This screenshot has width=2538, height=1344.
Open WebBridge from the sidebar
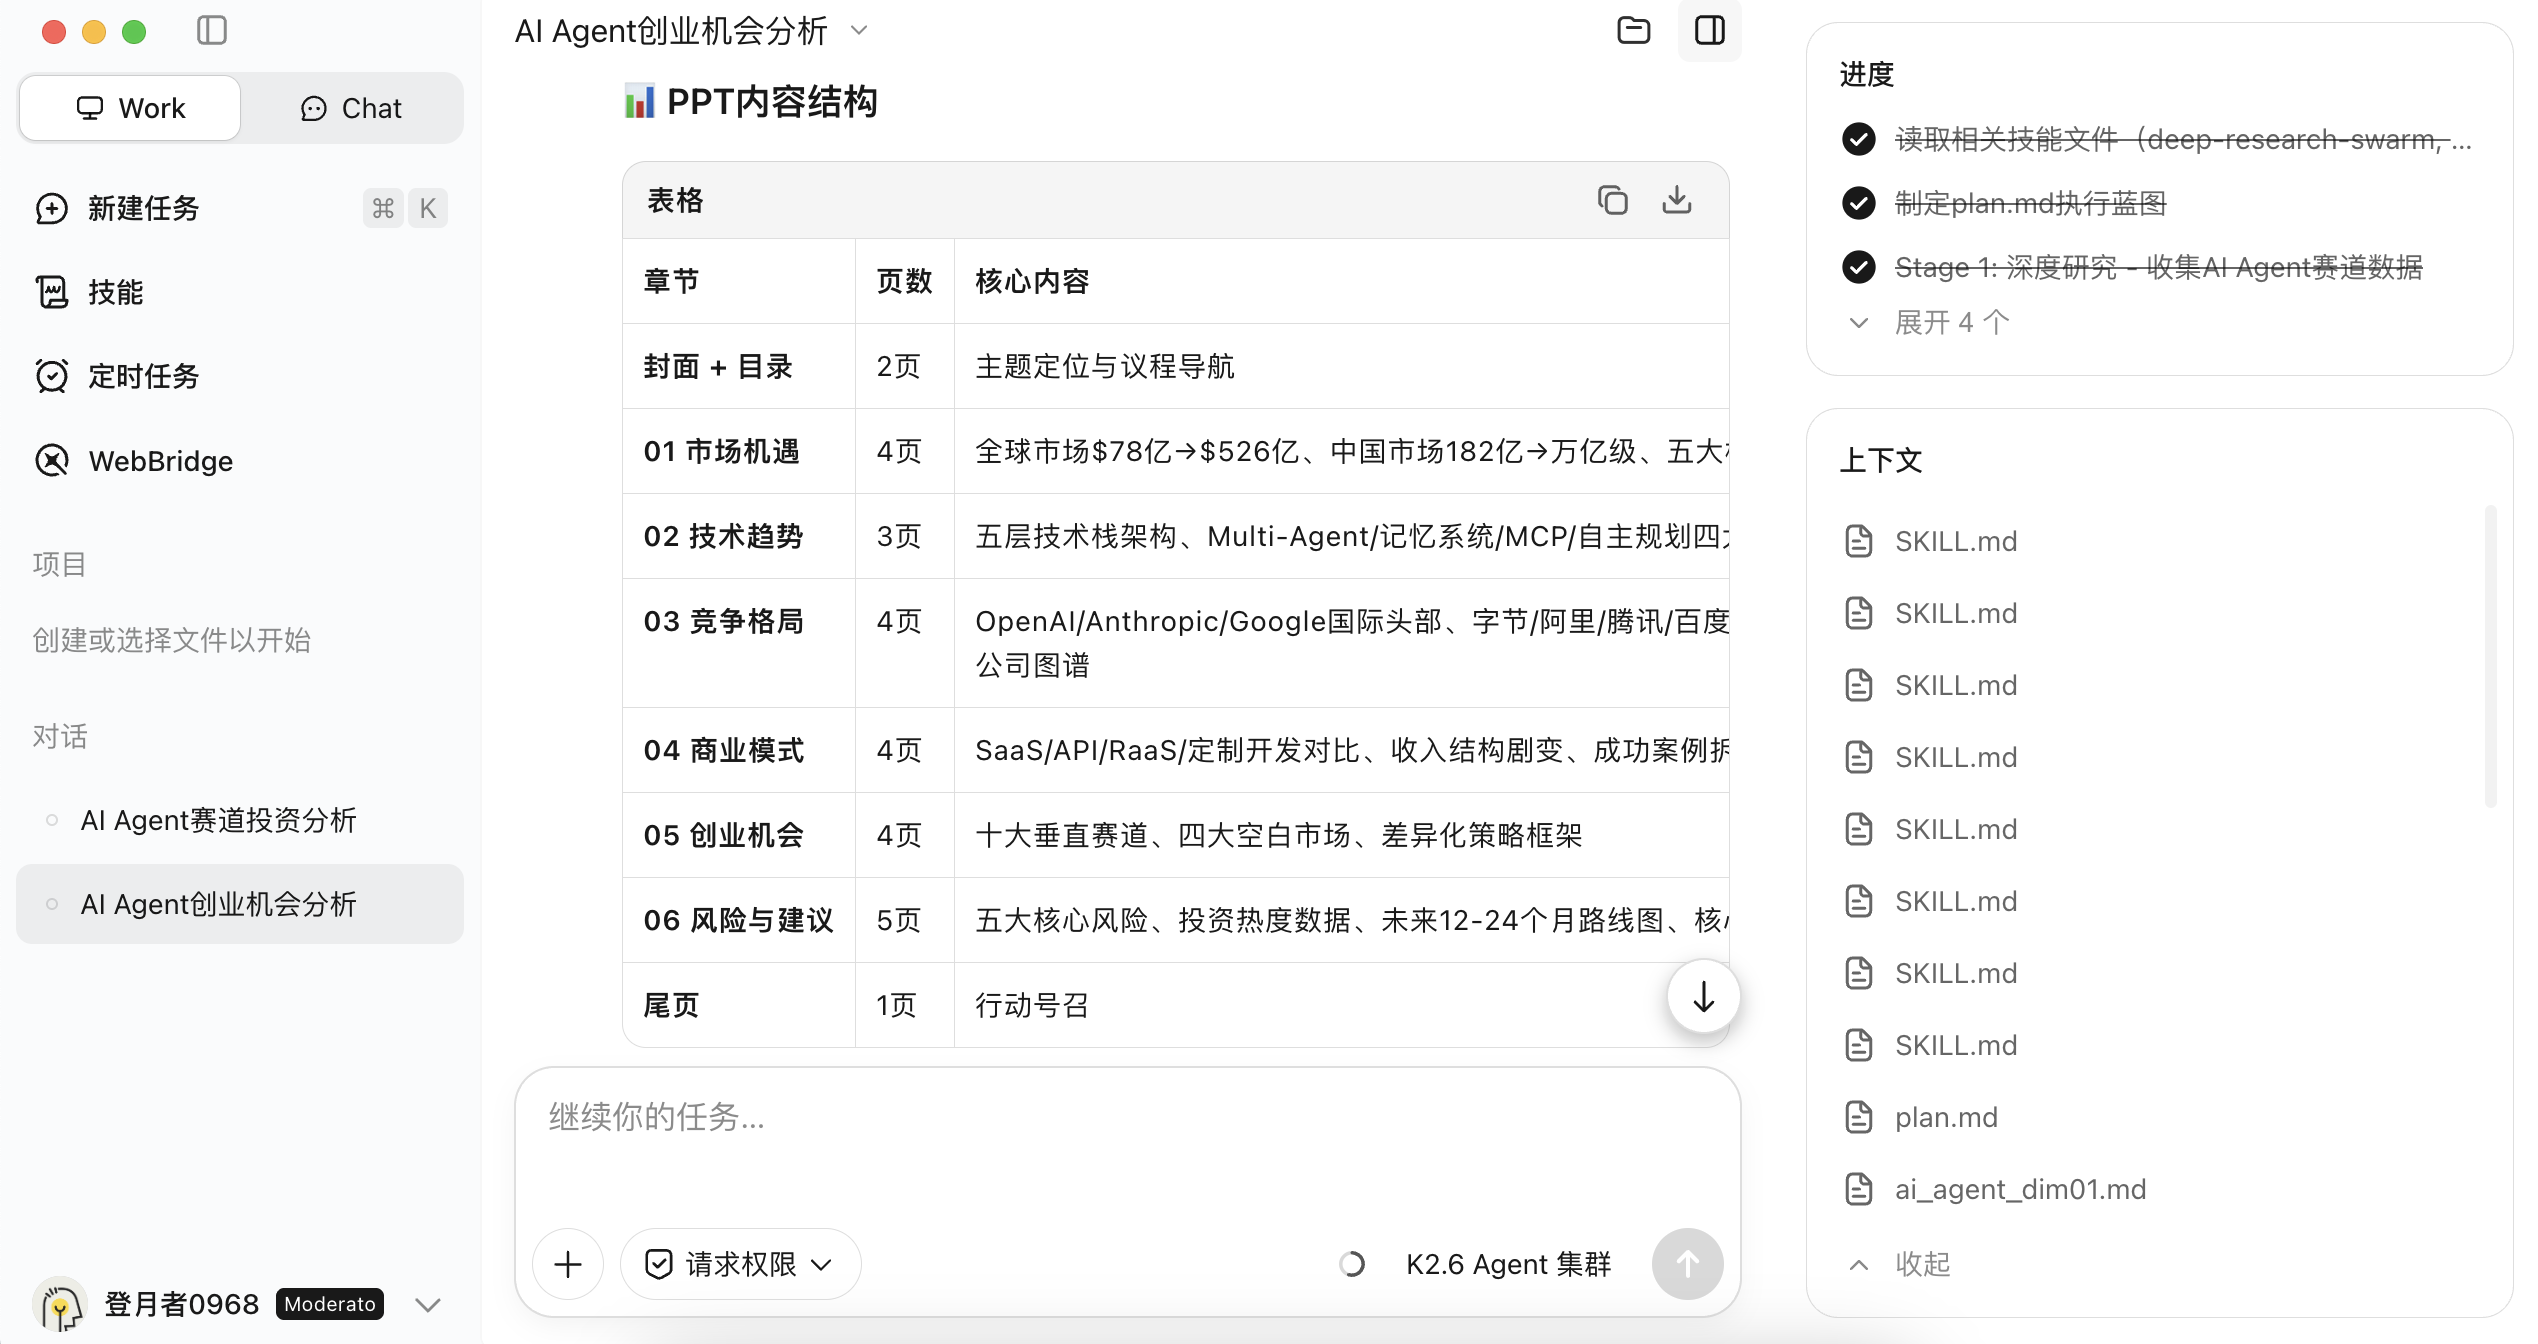240,461
